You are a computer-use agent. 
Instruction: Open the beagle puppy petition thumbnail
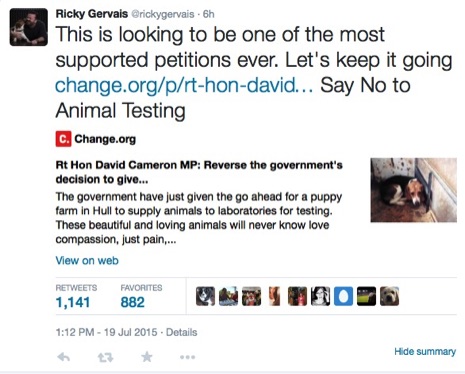pos(414,190)
